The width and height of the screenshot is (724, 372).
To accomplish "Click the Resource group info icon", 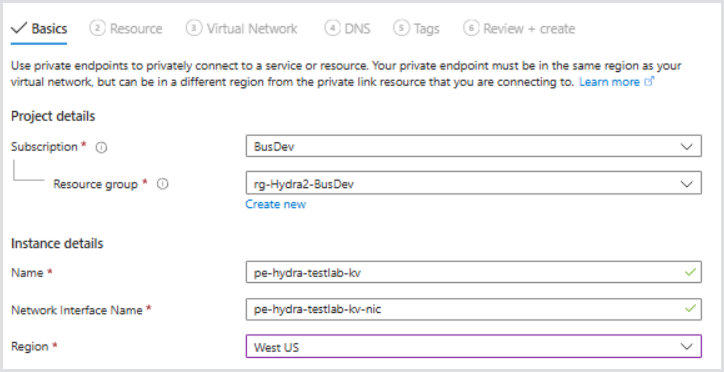I will pos(163,184).
